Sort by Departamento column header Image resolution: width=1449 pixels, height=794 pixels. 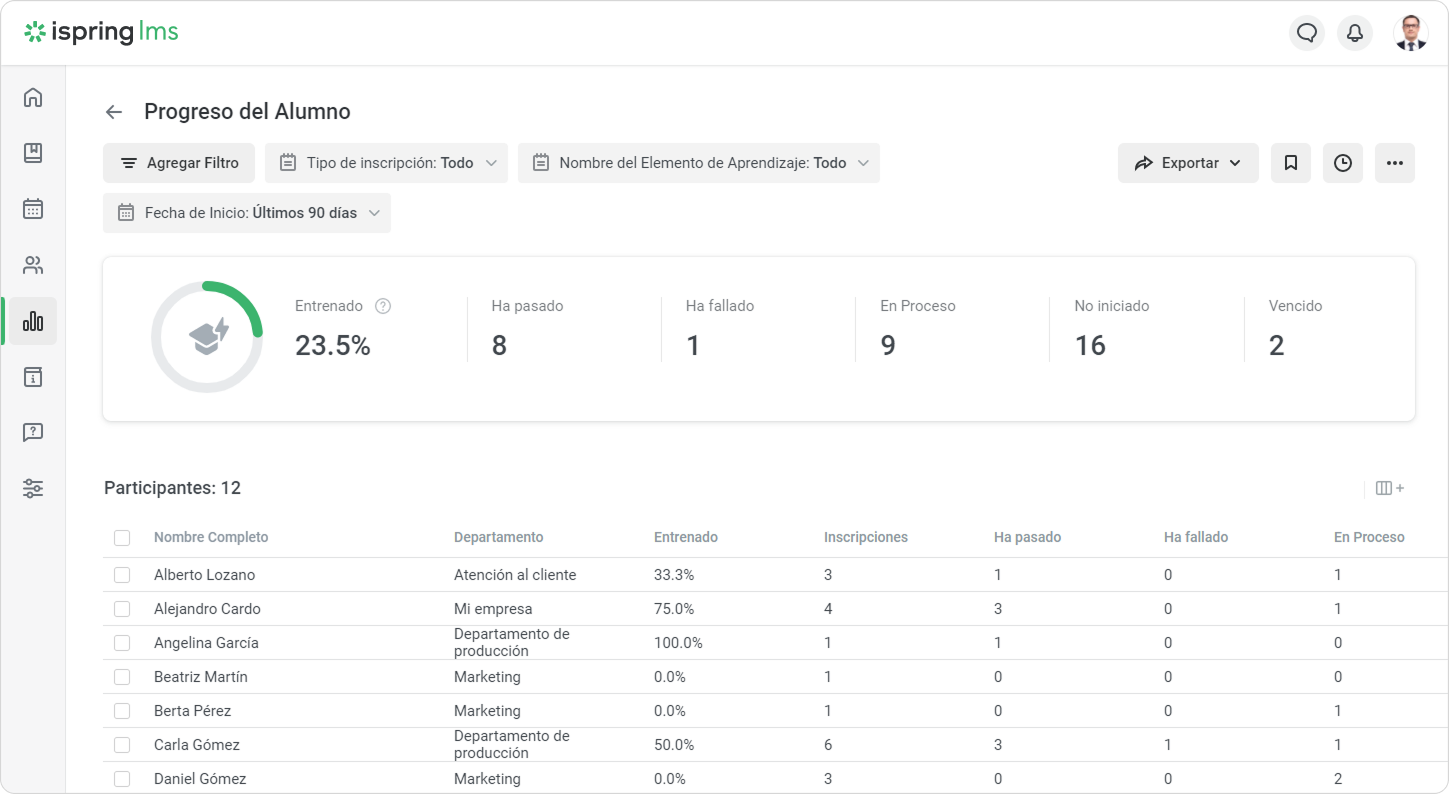[x=499, y=537]
